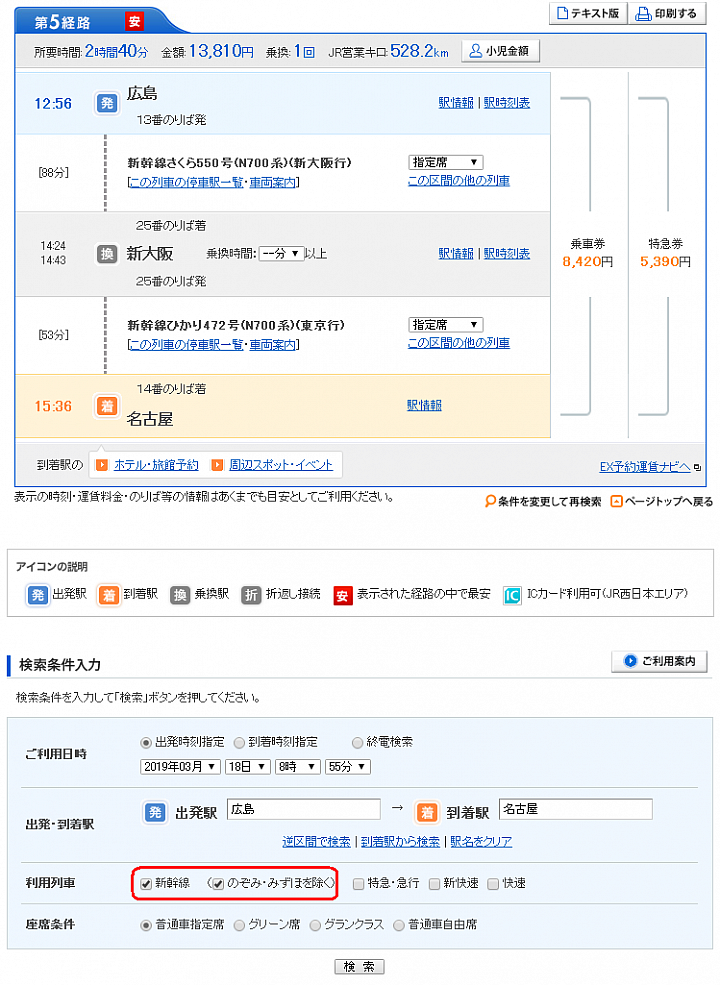Open 駅情報 link for 新大阪 station

[455, 253]
